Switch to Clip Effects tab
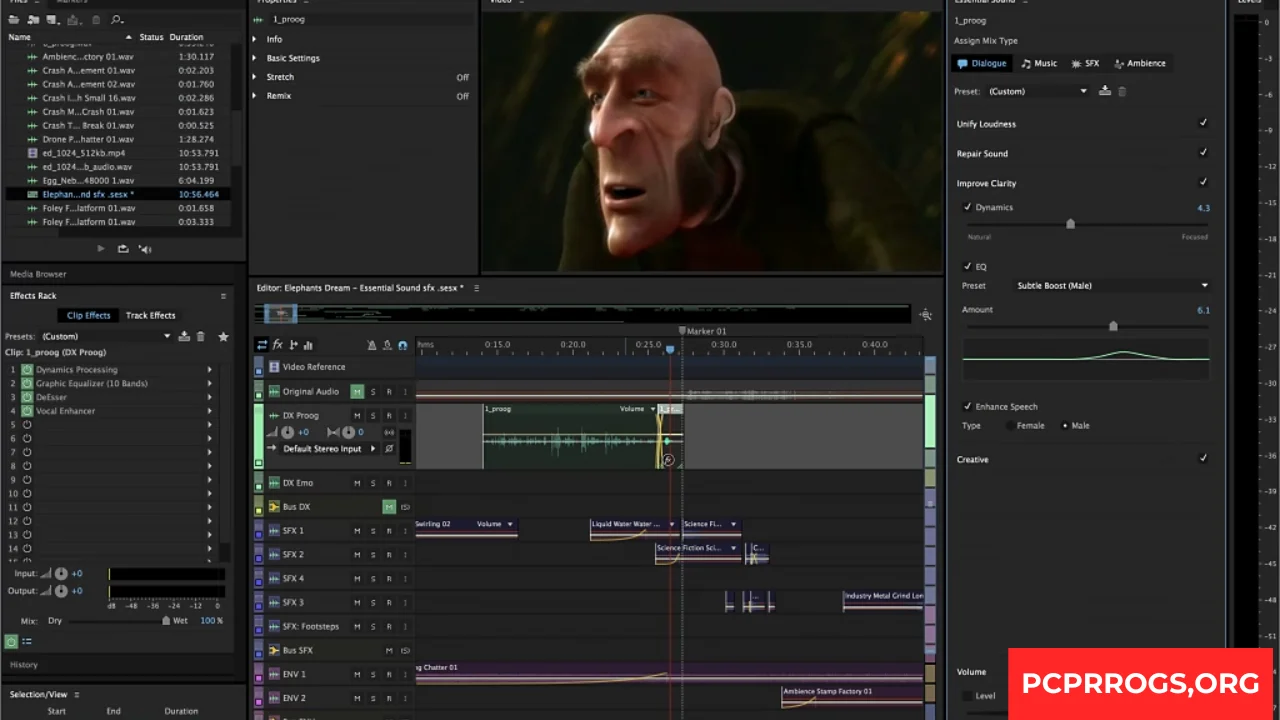The width and height of the screenshot is (1280, 720). tap(89, 315)
